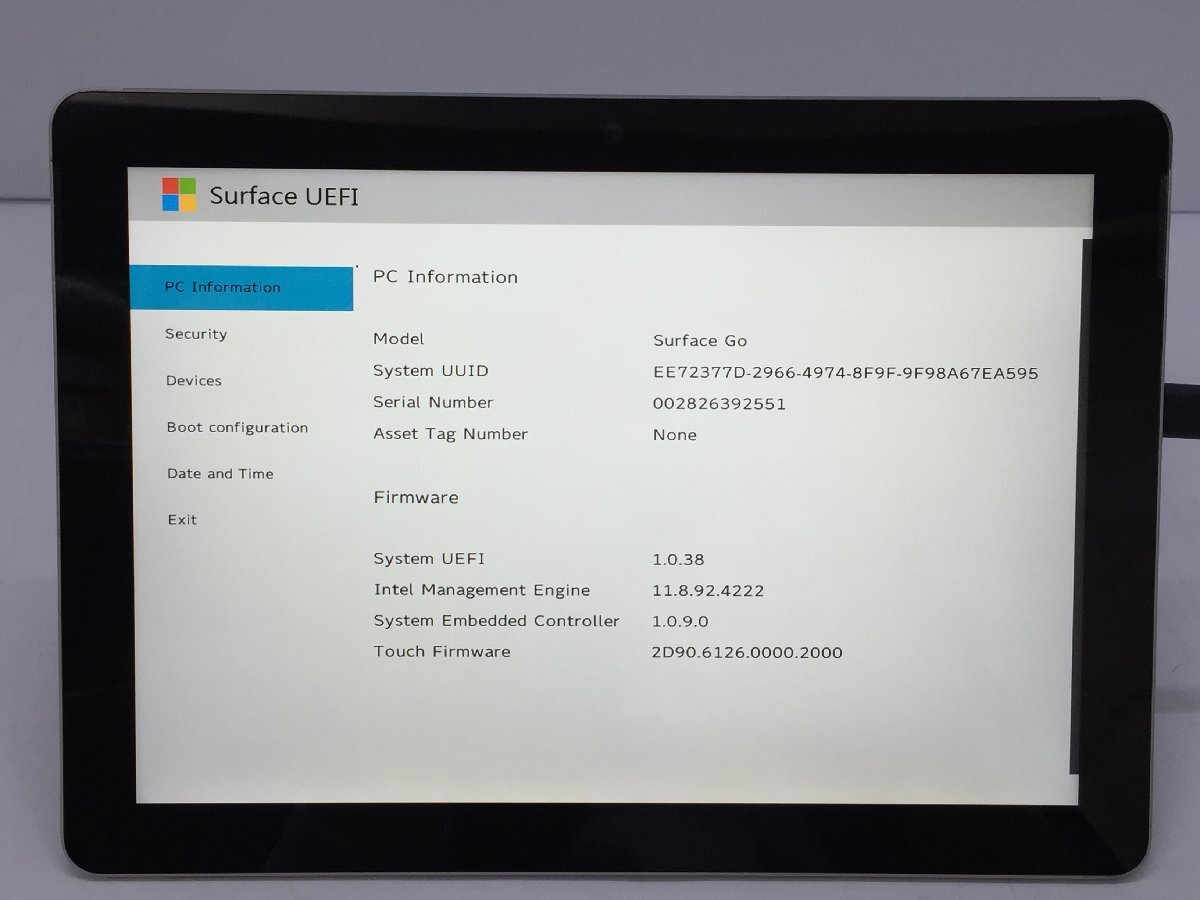Select the Model label
The image size is (1200, 900).
(x=399, y=339)
